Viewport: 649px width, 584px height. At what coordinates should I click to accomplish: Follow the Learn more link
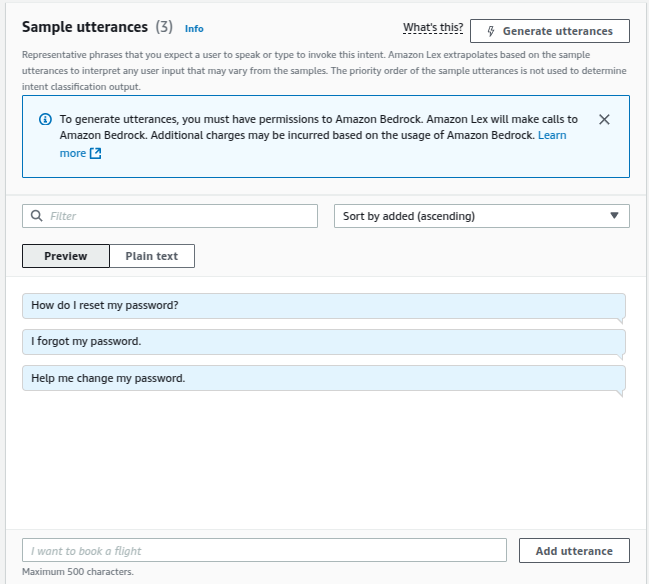(552, 135)
